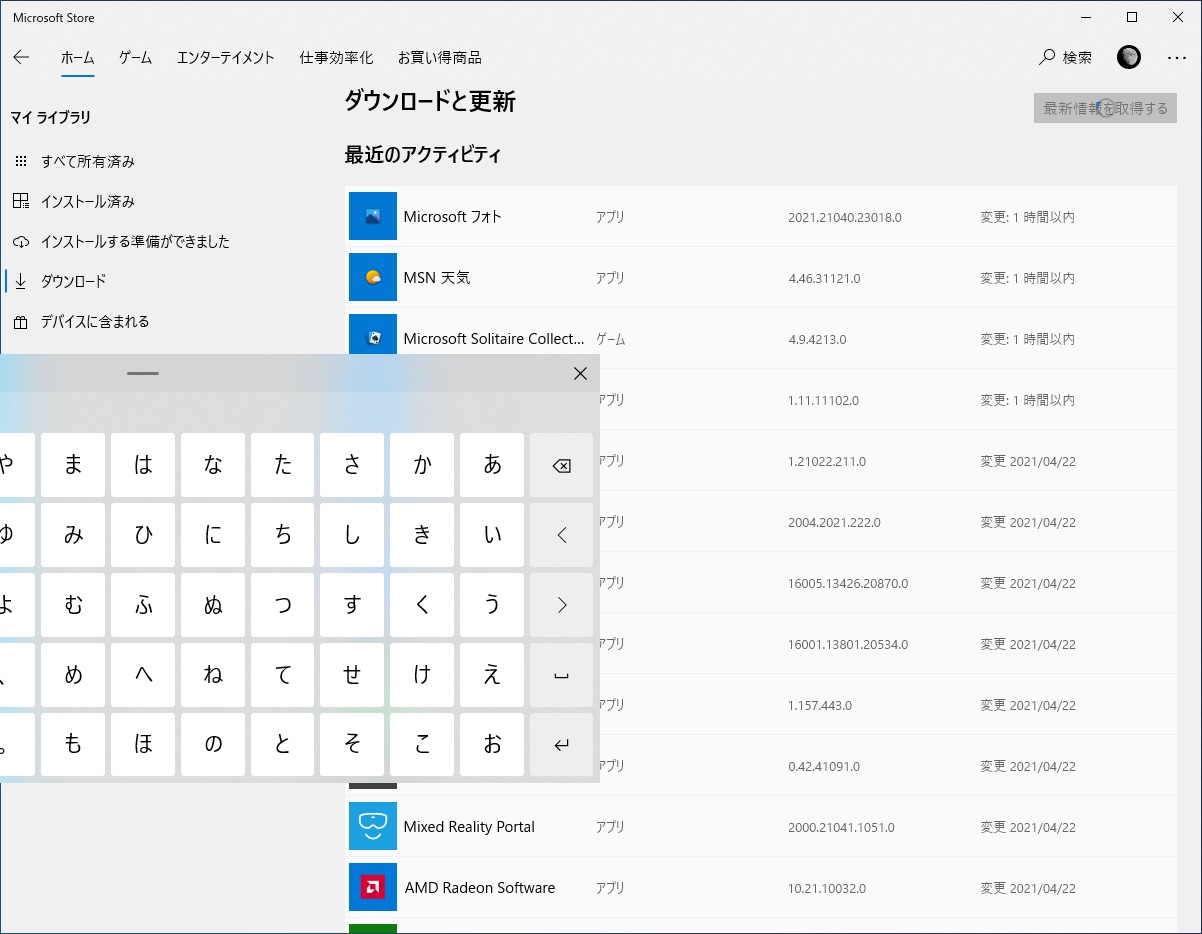Close the touch keyboard panel

[x=580, y=373]
